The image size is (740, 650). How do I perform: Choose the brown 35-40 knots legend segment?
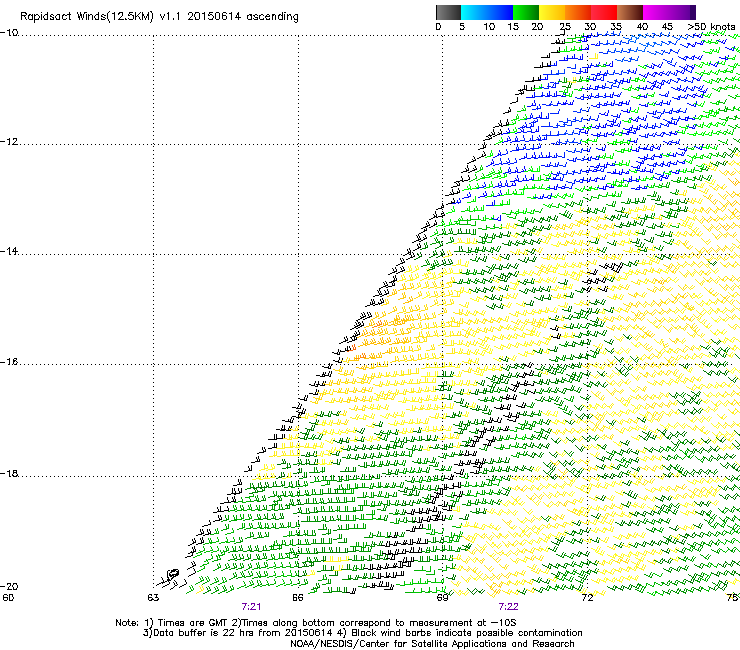click(630, 12)
